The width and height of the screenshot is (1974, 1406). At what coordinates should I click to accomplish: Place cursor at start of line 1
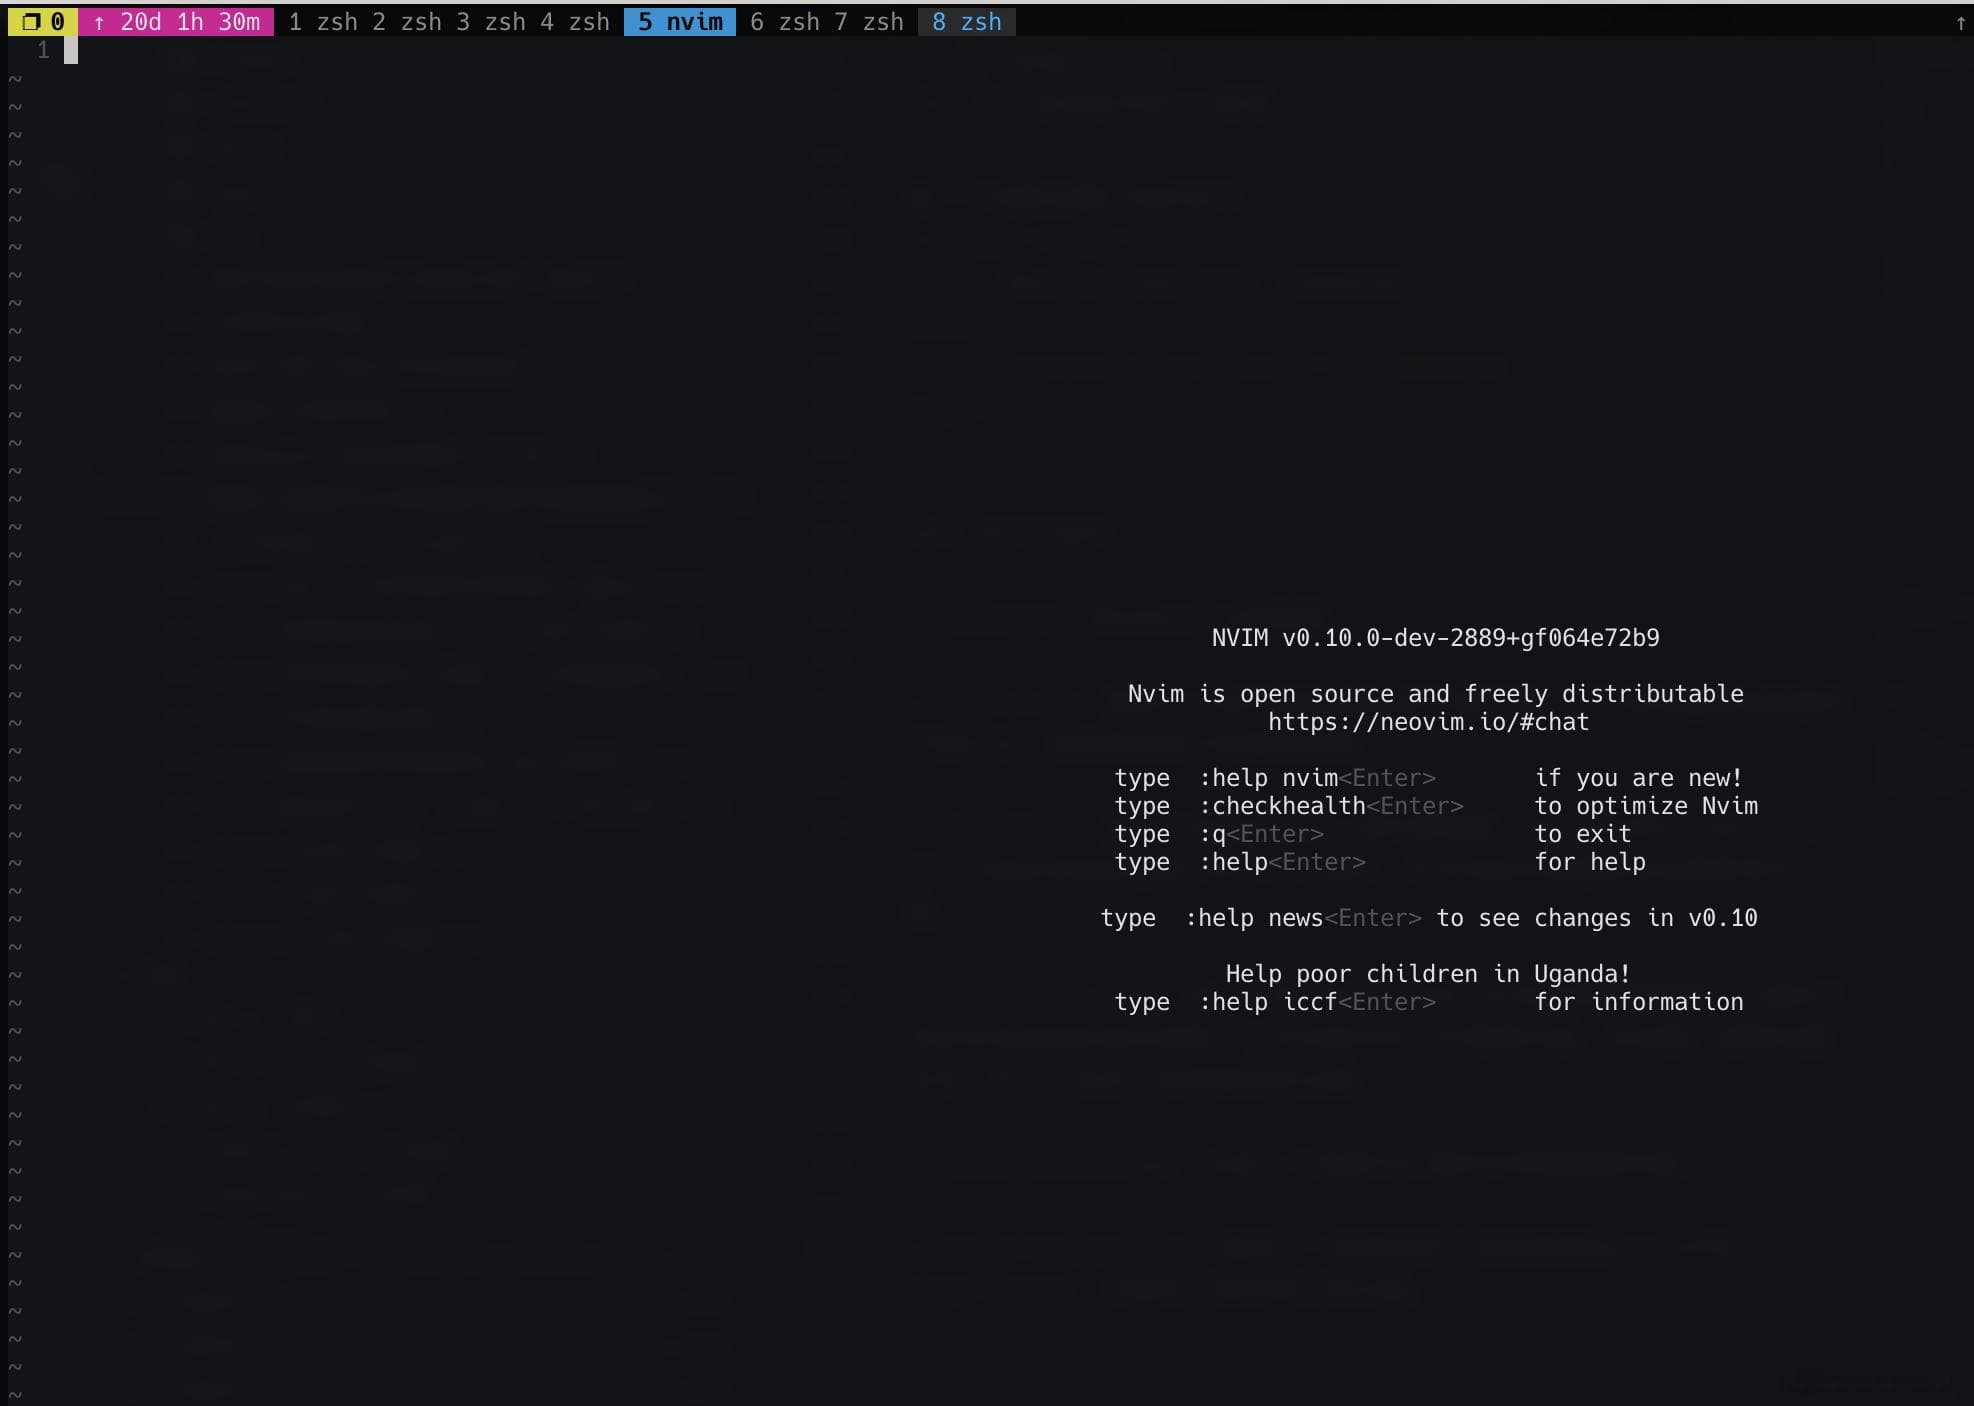pyautogui.click(x=71, y=50)
